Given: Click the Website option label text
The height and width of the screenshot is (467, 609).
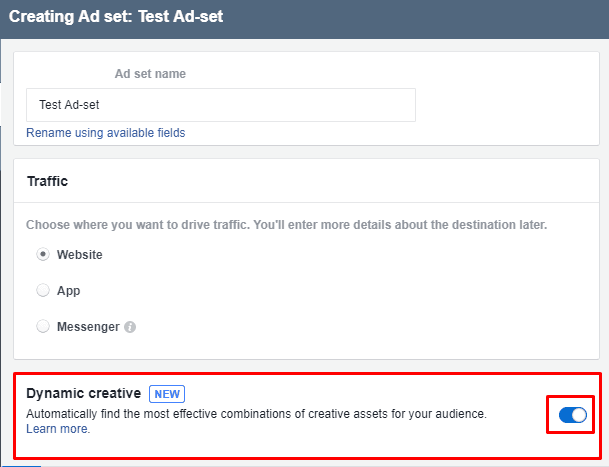Looking at the screenshot, I should pyautogui.click(x=80, y=255).
